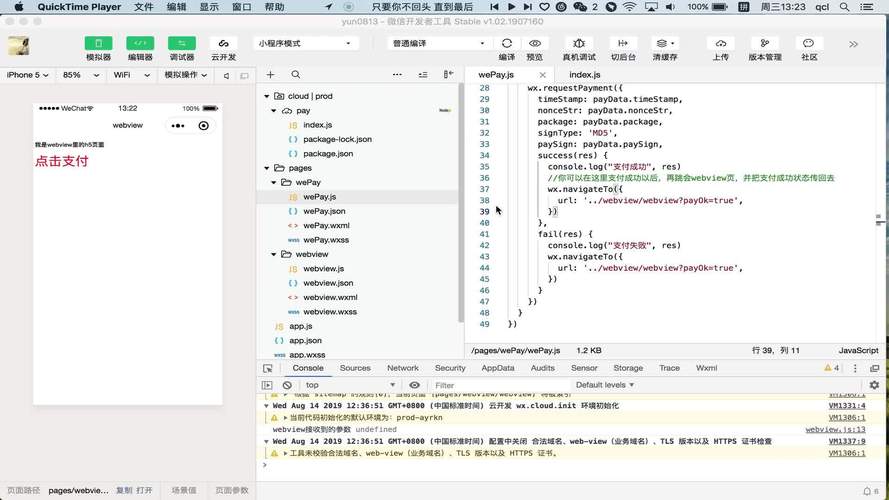This screenshot has width=889, height=500.
Task: Toggle the Debugger panel button
Action: 181,44
